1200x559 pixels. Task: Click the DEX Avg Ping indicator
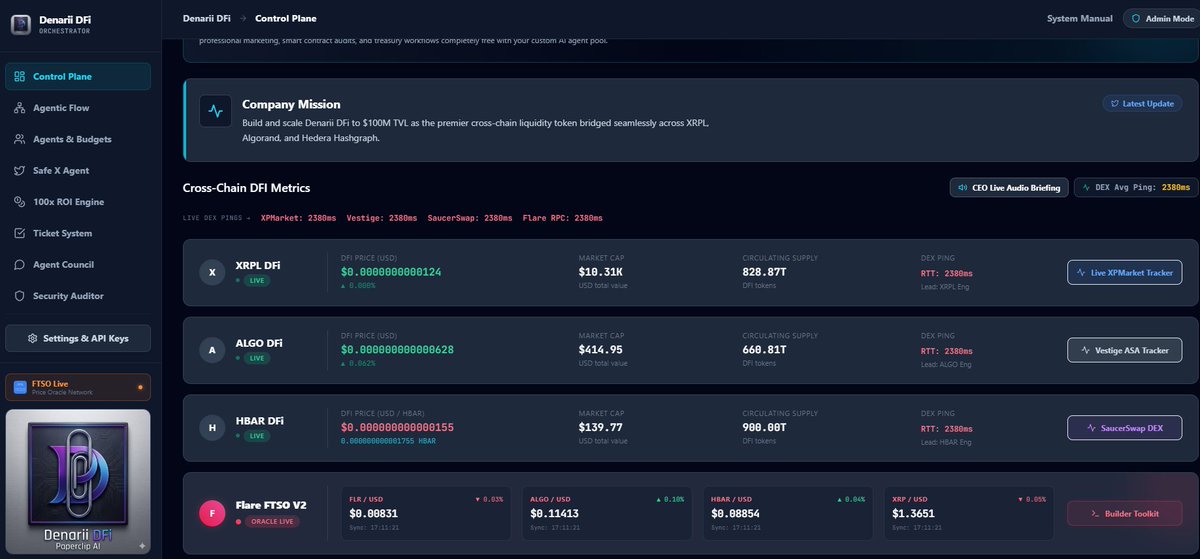point(1136,187)
